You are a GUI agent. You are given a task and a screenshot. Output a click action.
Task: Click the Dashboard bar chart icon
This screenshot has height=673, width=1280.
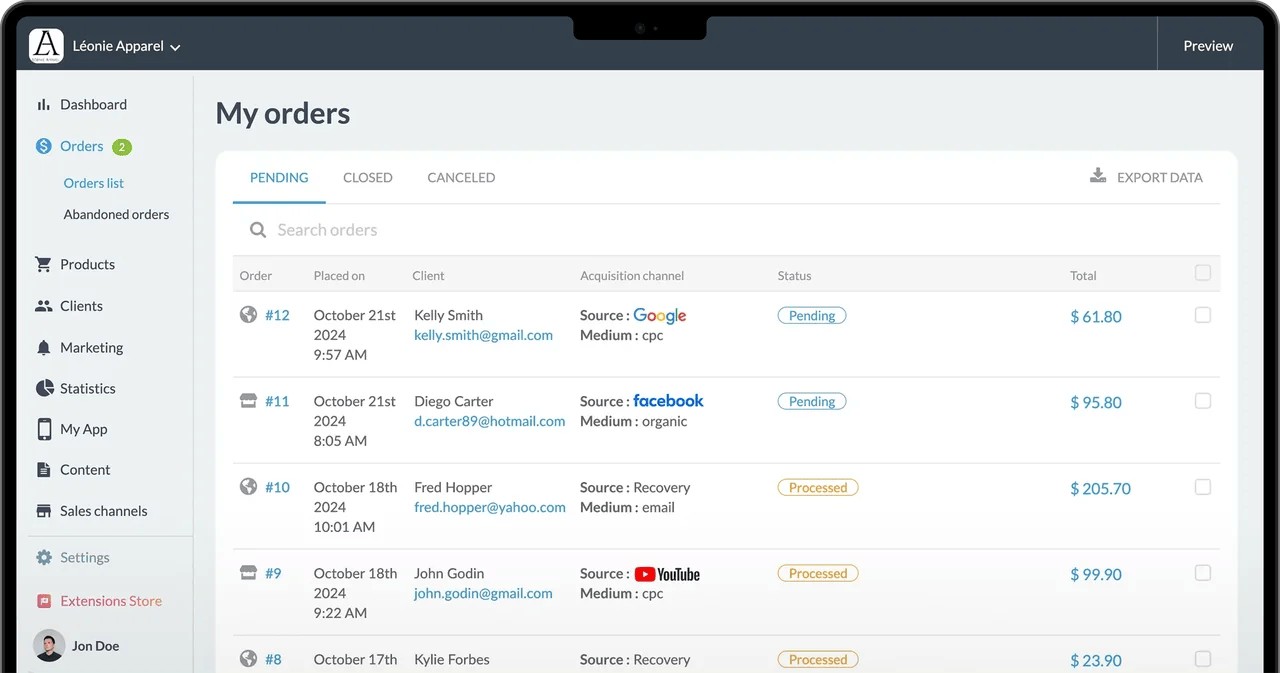pos(43,105)
